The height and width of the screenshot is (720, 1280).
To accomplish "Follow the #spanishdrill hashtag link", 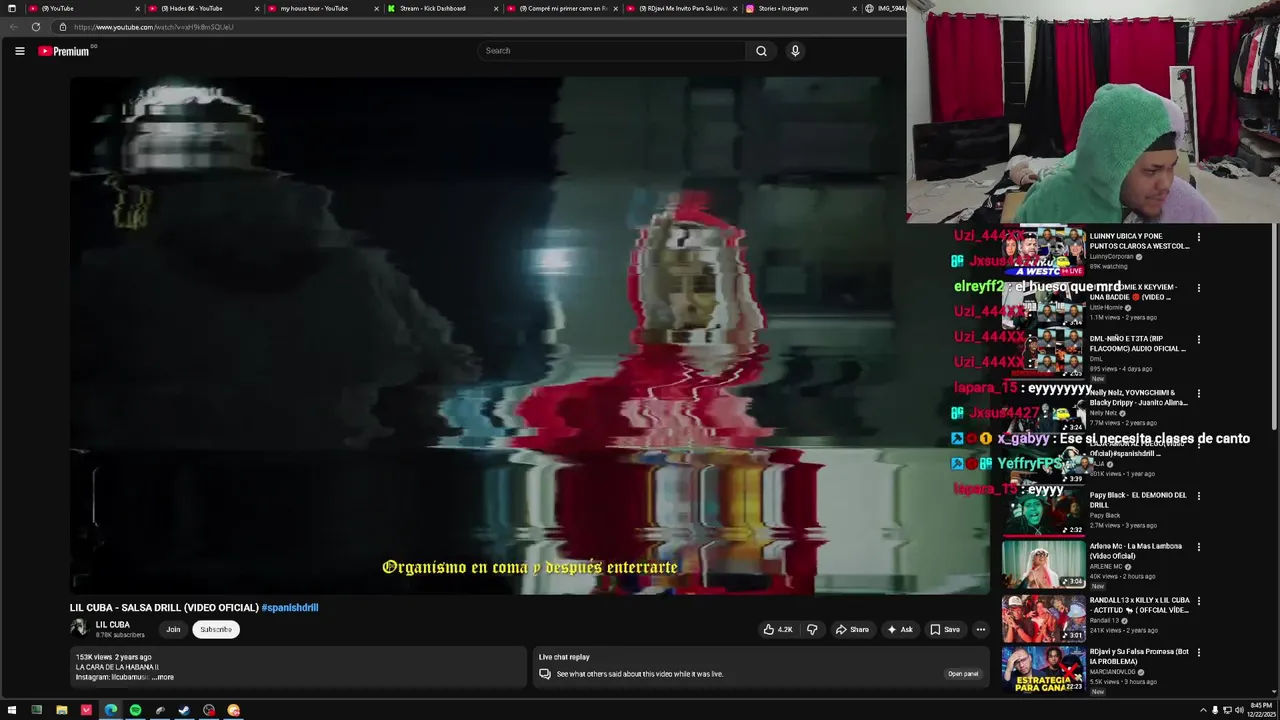I will (x=290, y=608).
